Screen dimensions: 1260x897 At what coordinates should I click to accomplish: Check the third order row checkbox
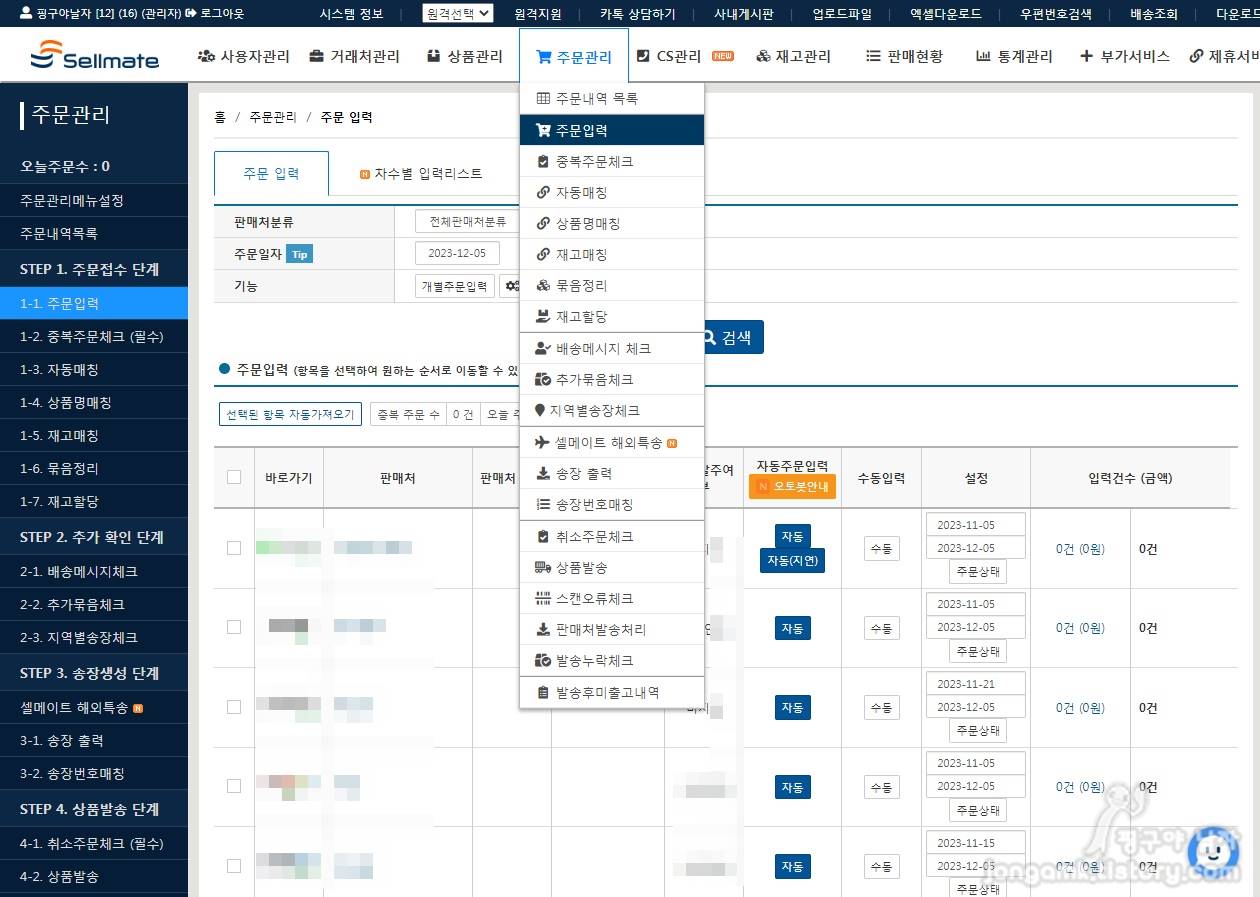tap(234, 707)
